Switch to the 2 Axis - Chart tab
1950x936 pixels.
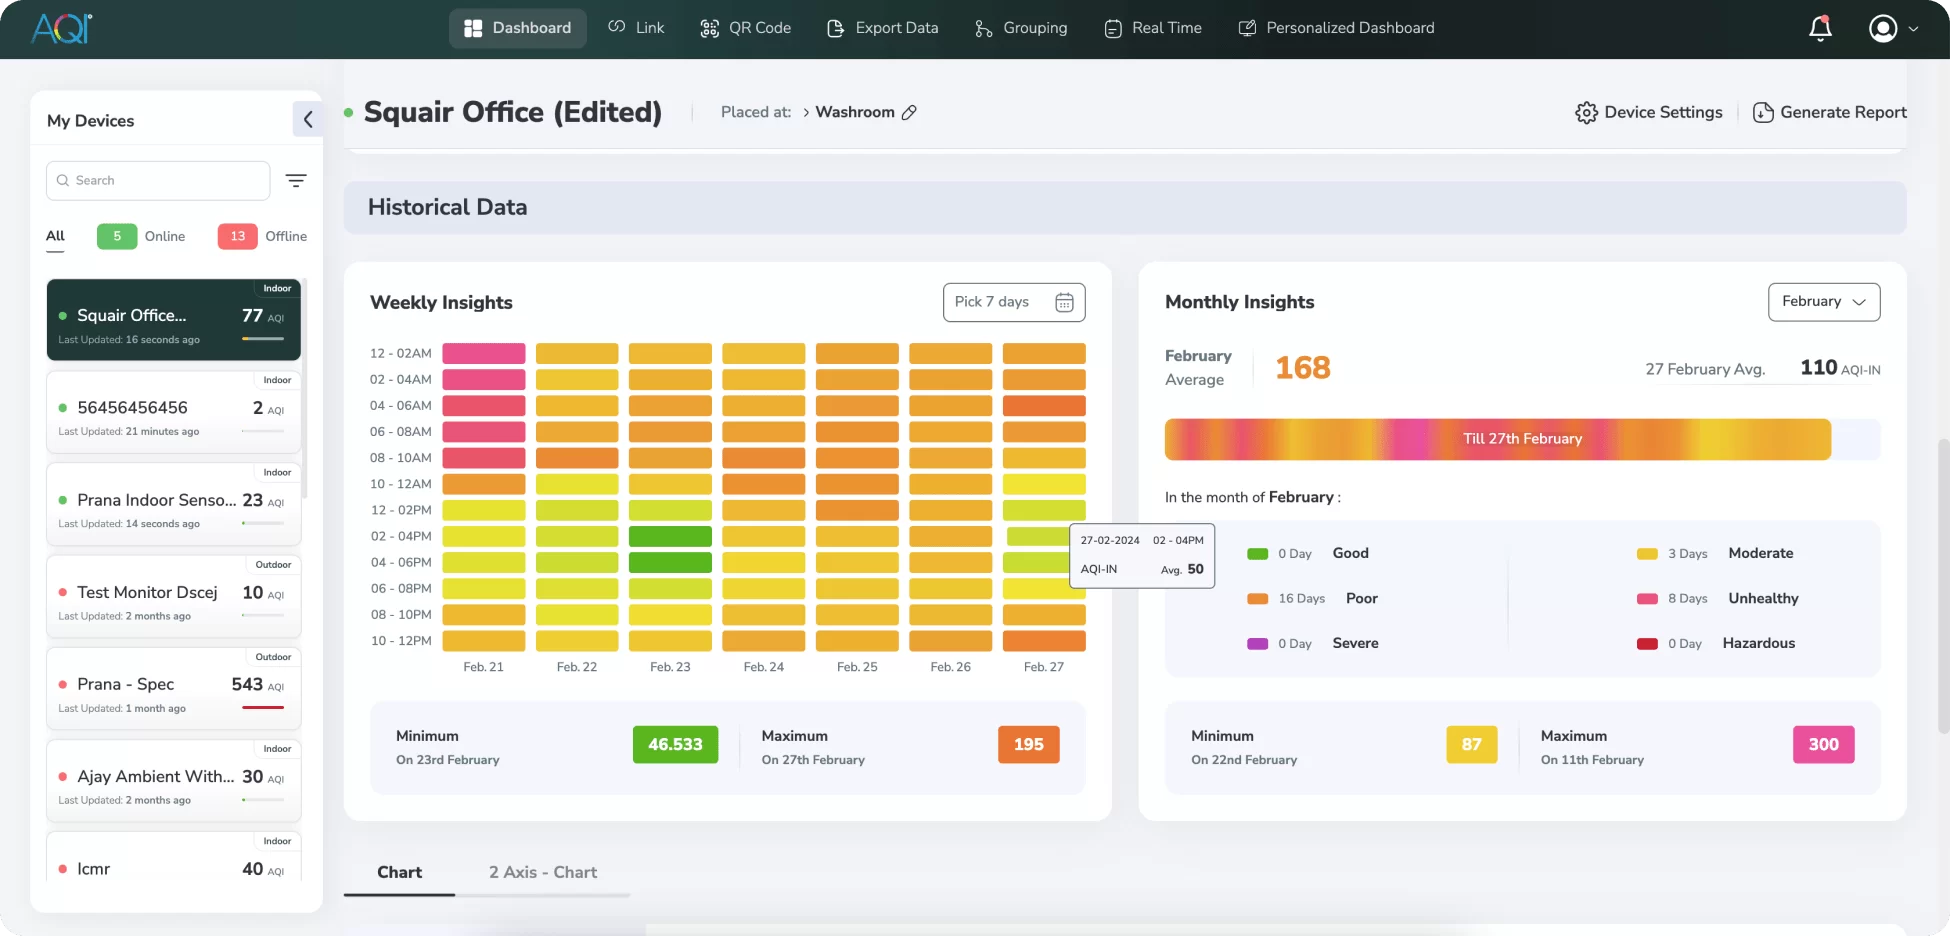click(542, 872)
